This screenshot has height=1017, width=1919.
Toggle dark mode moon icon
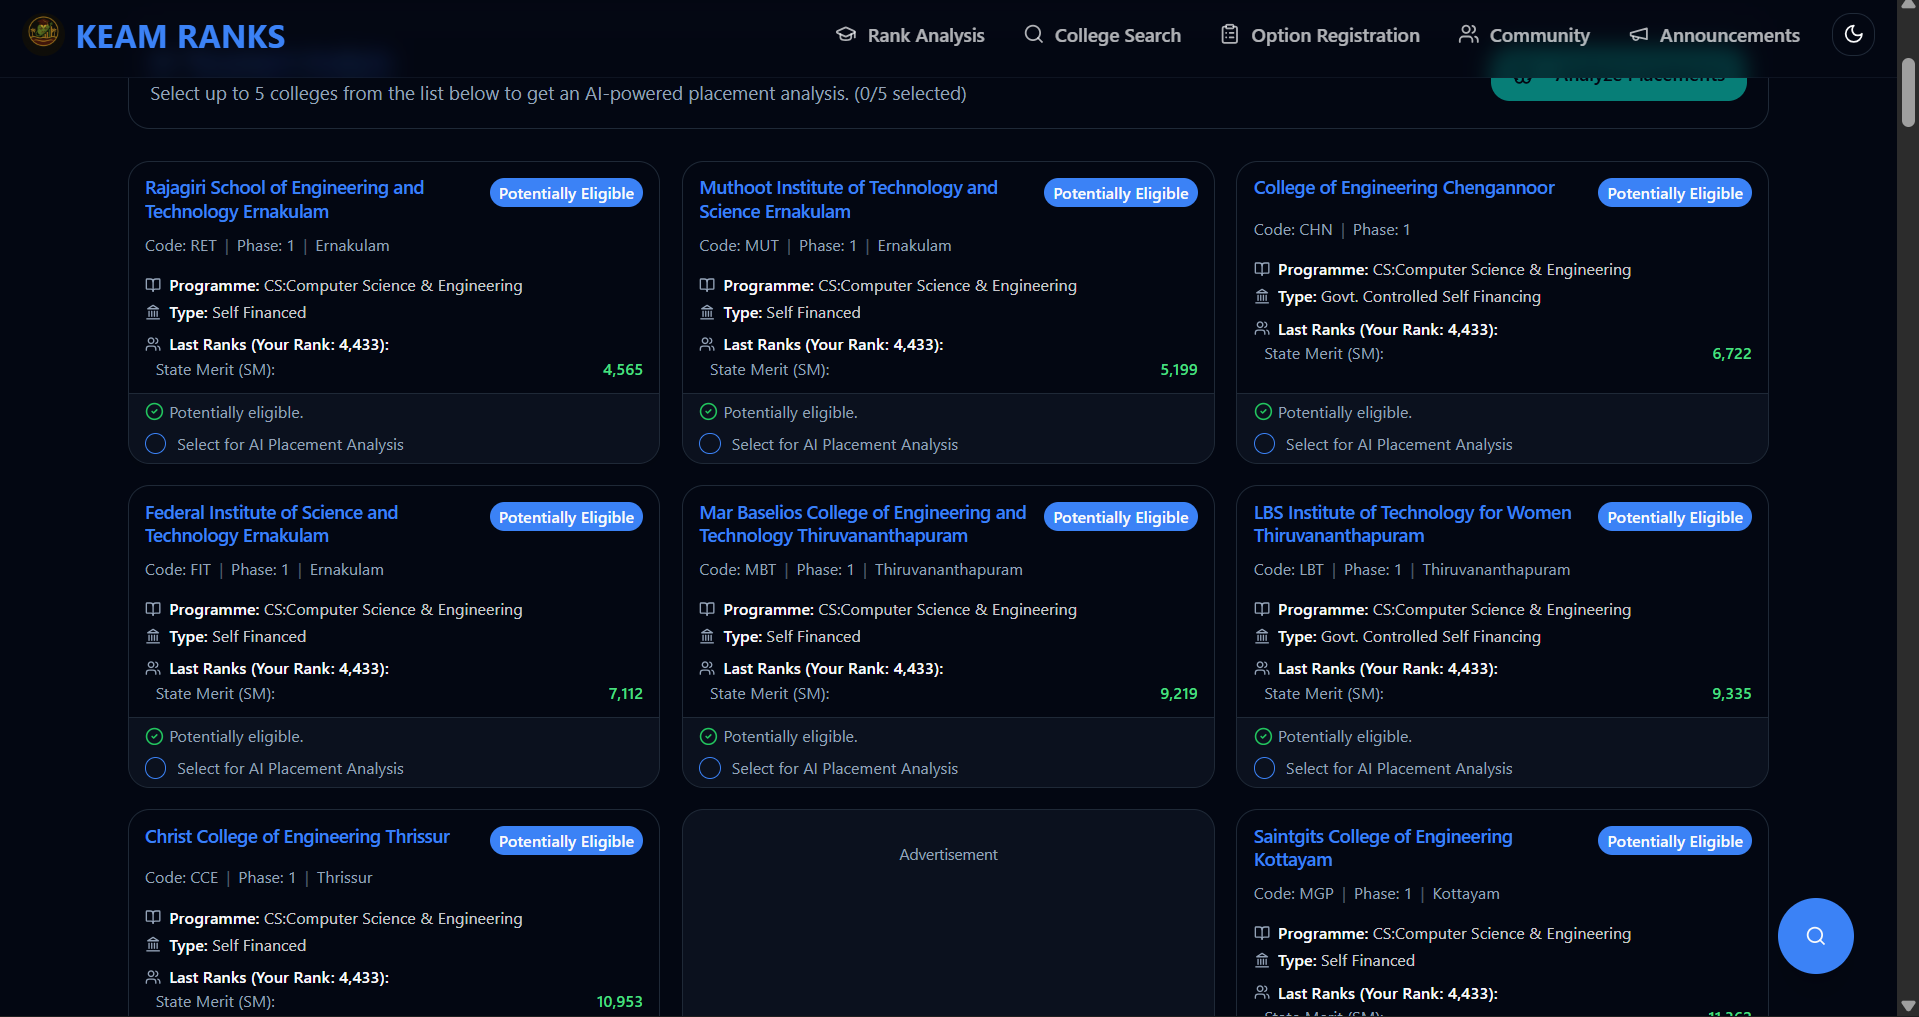tap(1853, 35)
